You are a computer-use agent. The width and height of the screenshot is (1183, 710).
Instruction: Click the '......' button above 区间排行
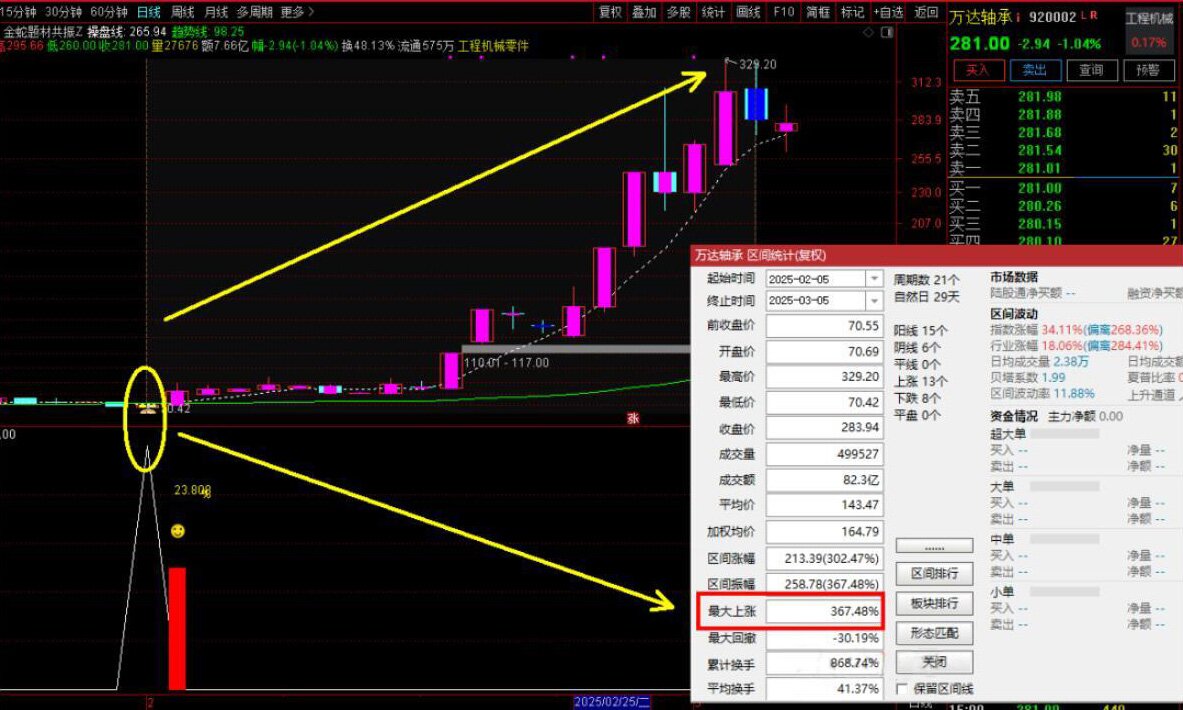pos(934,546)
